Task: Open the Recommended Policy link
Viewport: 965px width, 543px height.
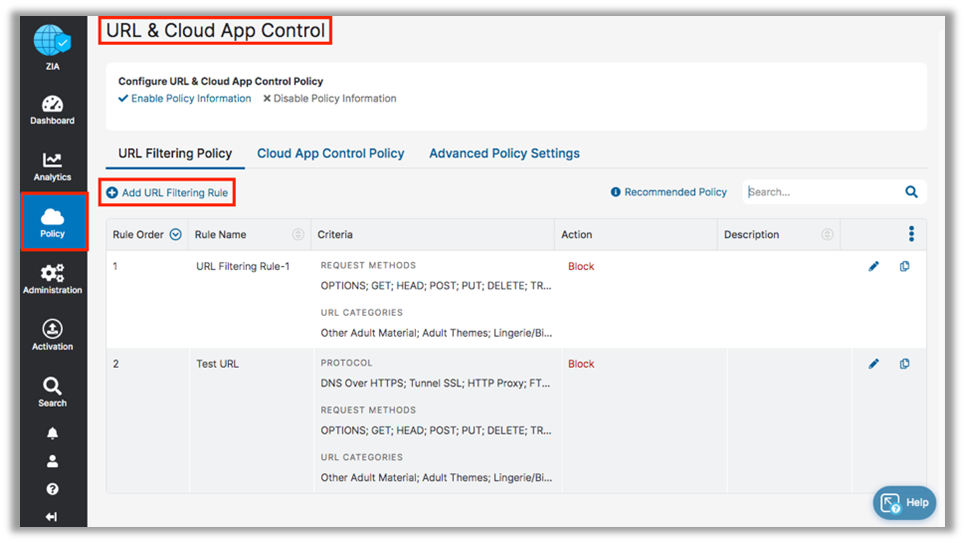Action: (668, 192)
